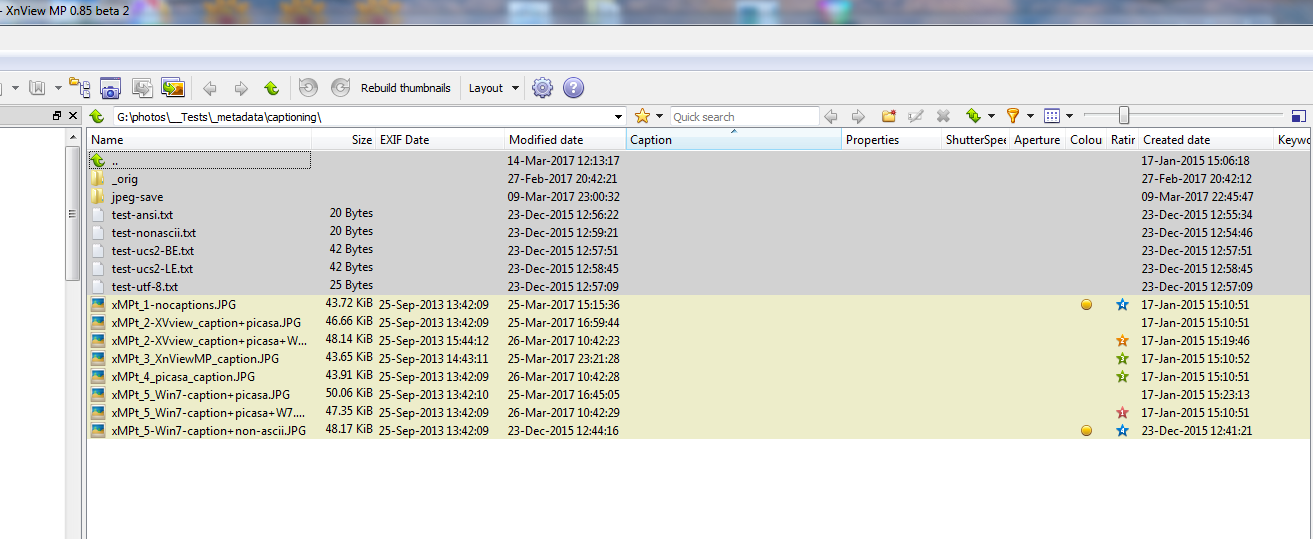Go forward with main toolbar right arrow

click(x=240, y=88)
